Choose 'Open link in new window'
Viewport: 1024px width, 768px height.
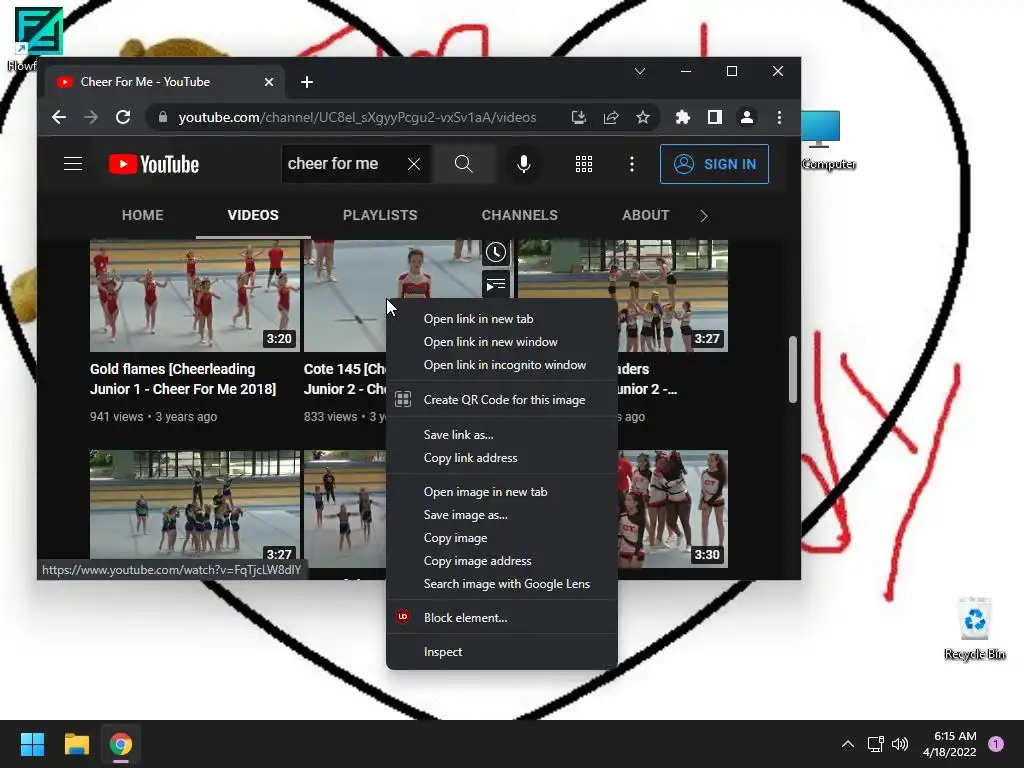click(x=502, y=342)
